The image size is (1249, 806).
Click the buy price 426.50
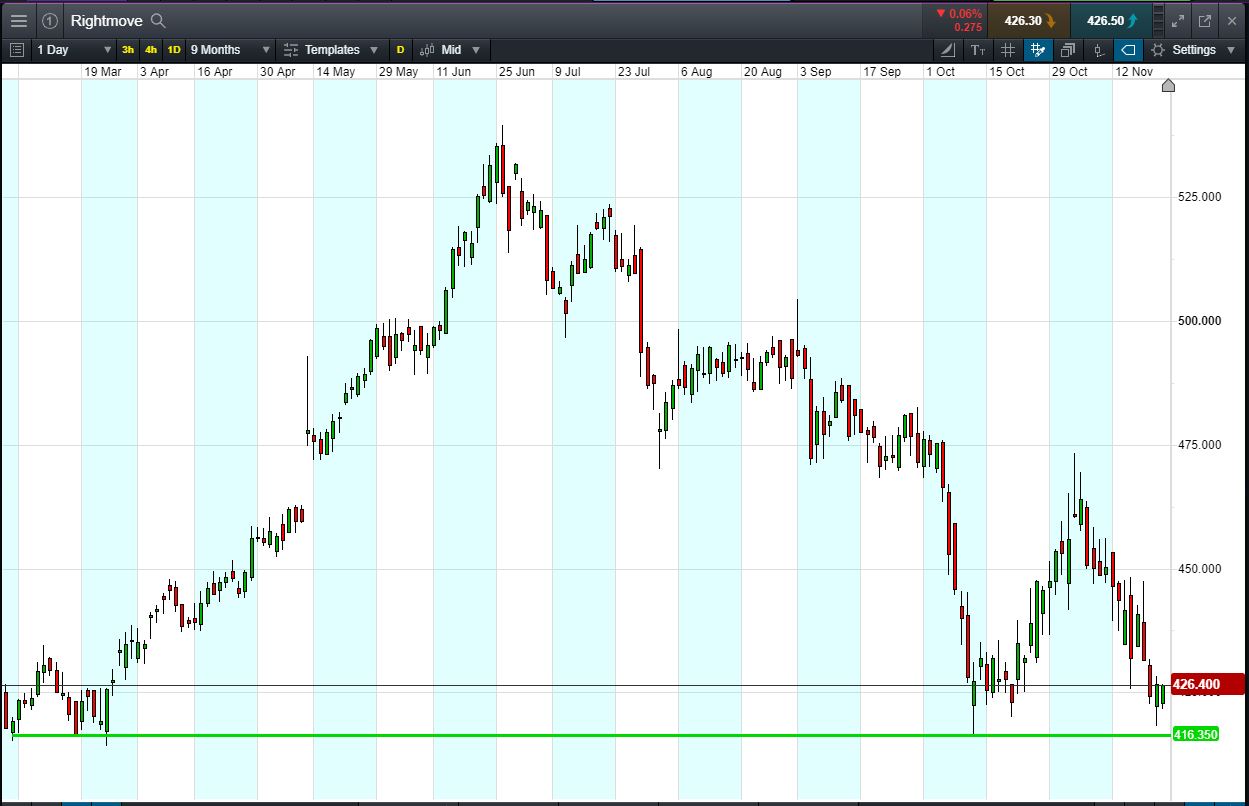(1111, 20)
